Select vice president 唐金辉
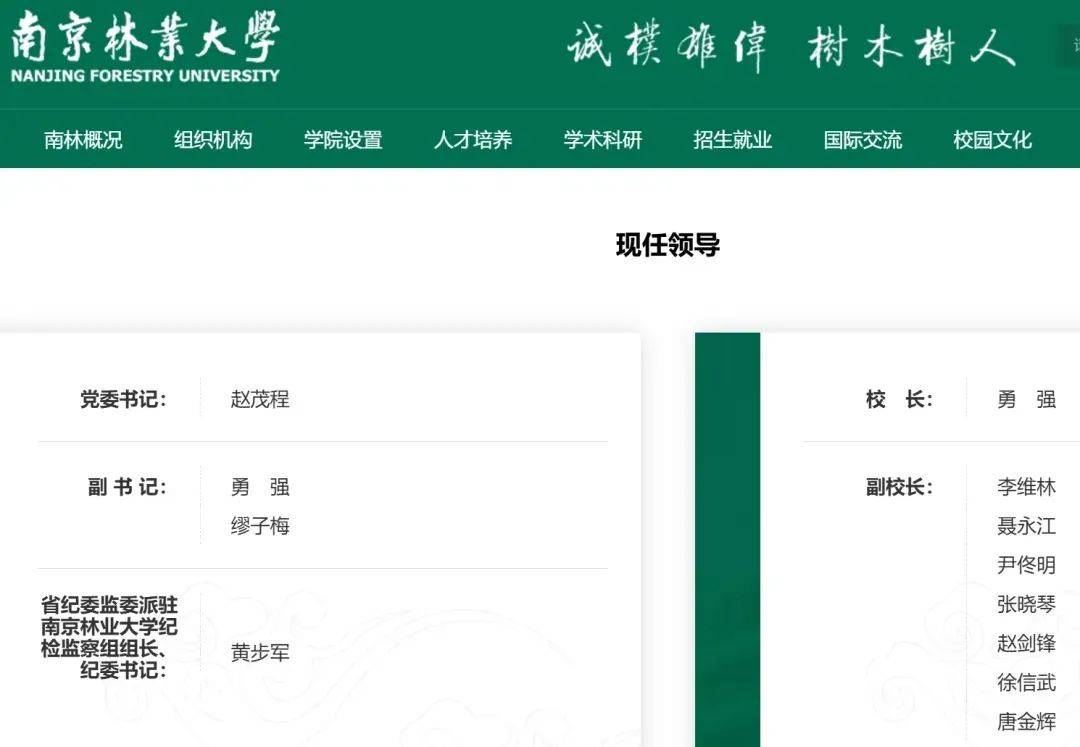The height and width of the screenshot is (747, 1080). (1026, 722)
